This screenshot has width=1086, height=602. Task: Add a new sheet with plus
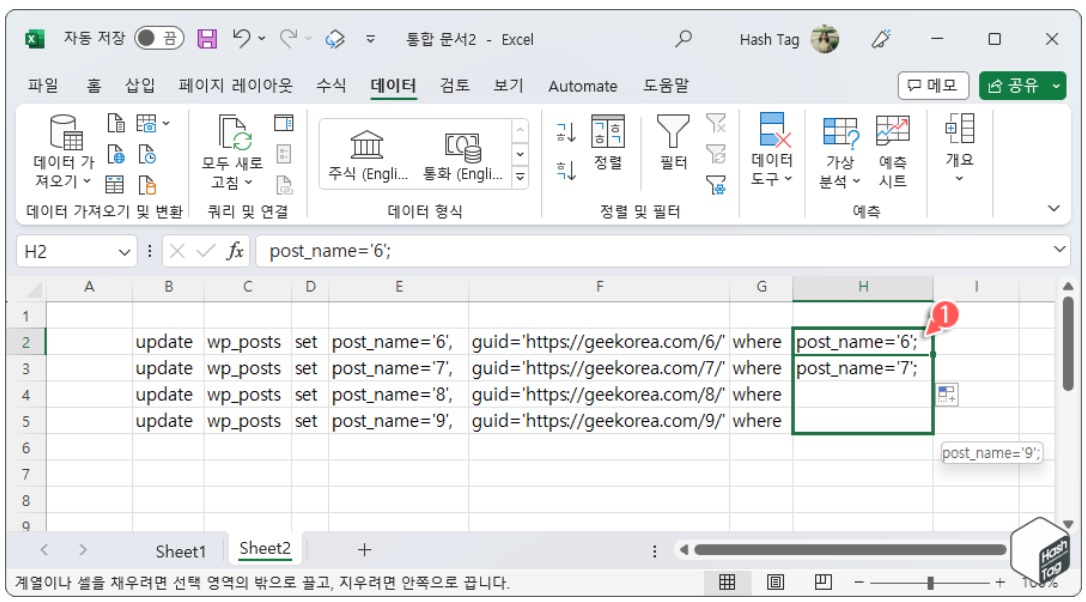[x=364, y=550]
